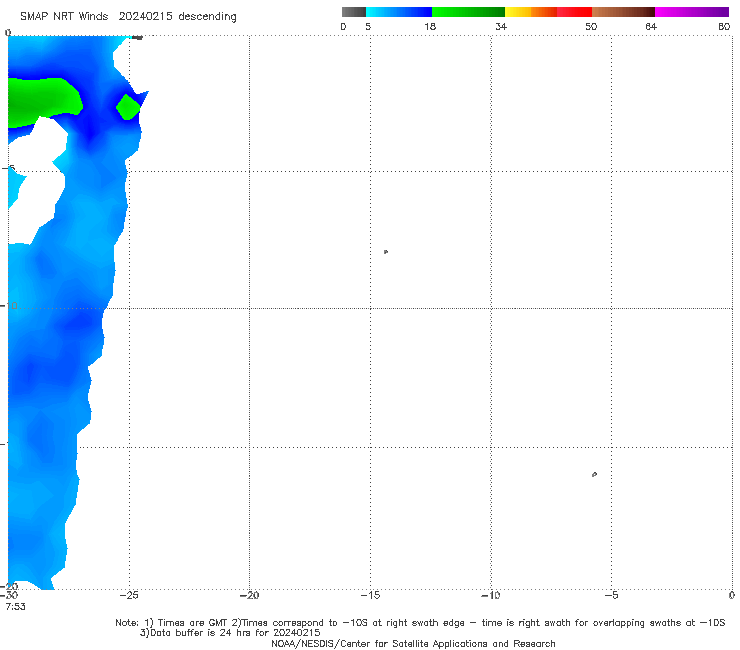Click the red segment of the color bar
Screen dimensions: 740x650
(x=575, y=12)
